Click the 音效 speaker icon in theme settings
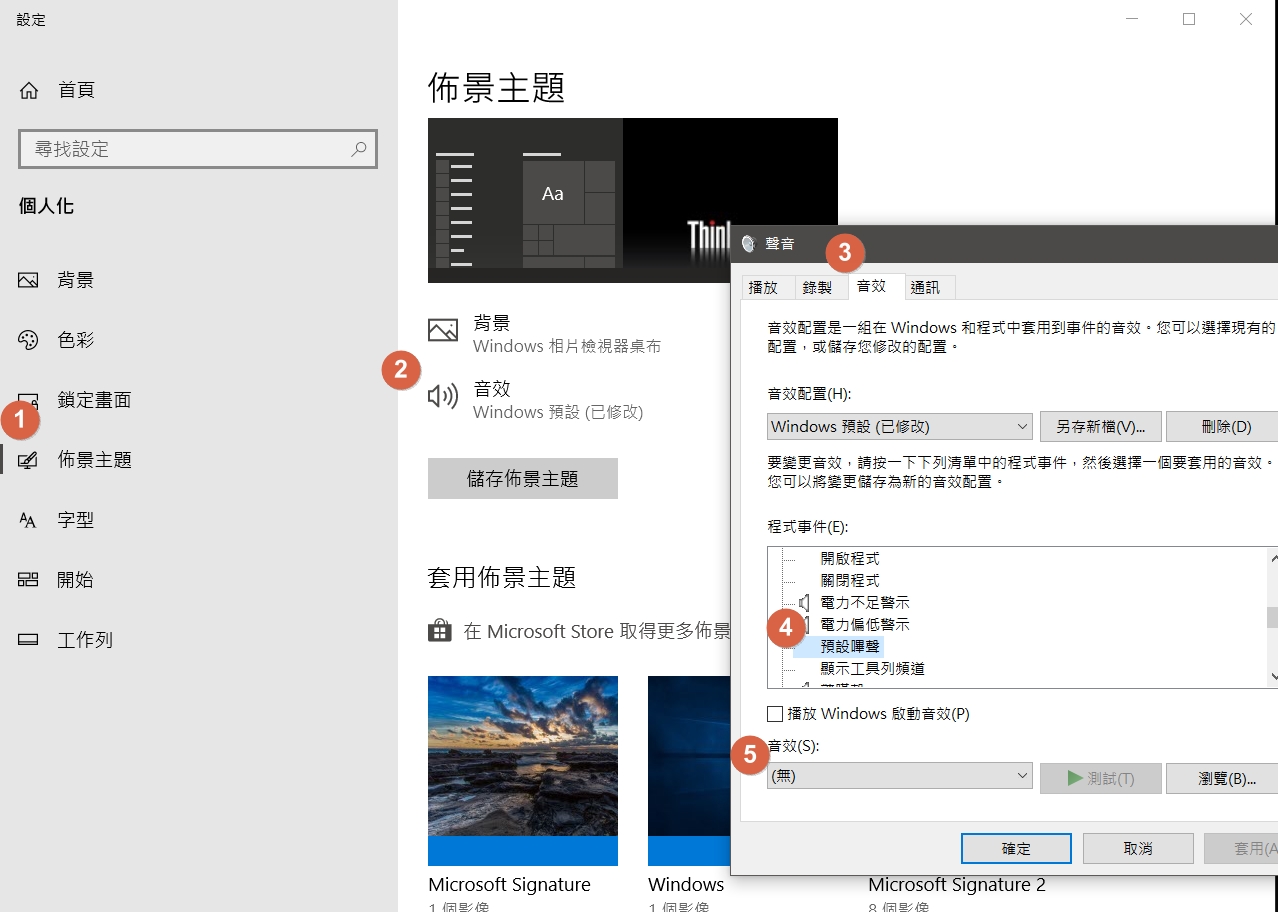Viewport: 1278px width, 912px height. [x=443, y=397]
